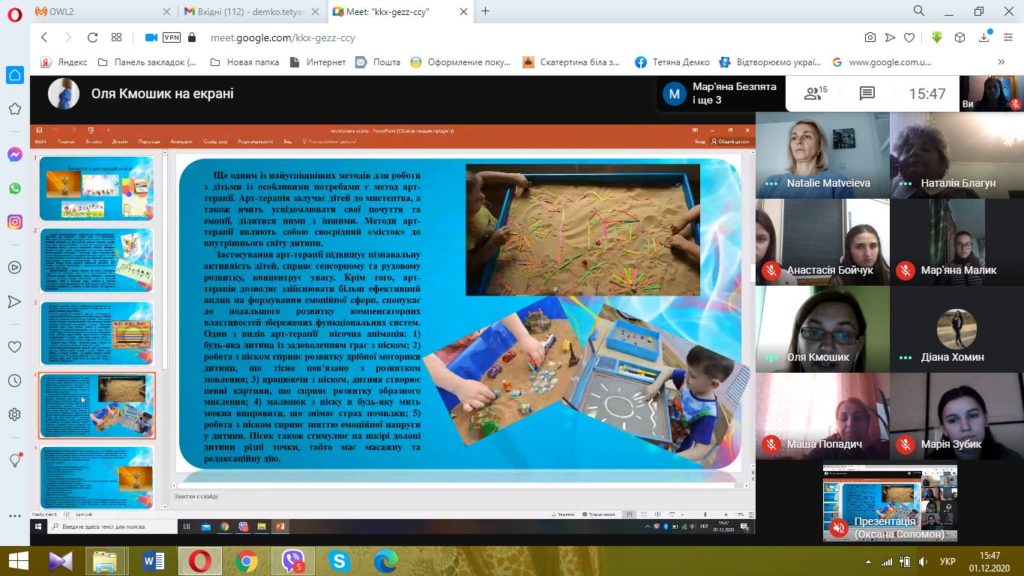Open WhatsApp in the Opera sidebar
This screenshot has width=1024, height=576.
(15, 188)
